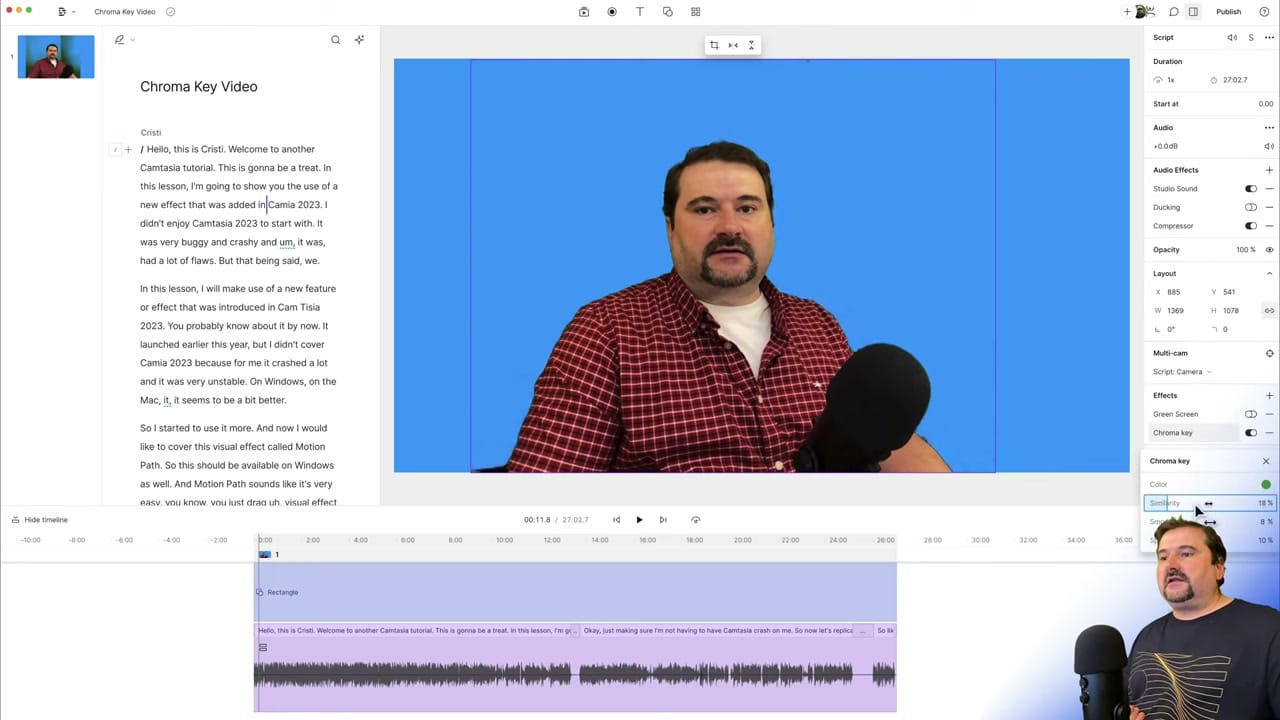This screenshot has height=720, width=1280.
Task: Disable the Chroma key effect toggle
Action: click(1251, 432)
